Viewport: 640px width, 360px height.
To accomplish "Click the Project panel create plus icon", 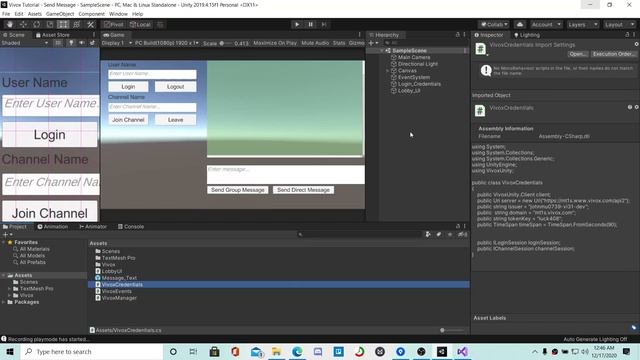I will click(7, 235).
